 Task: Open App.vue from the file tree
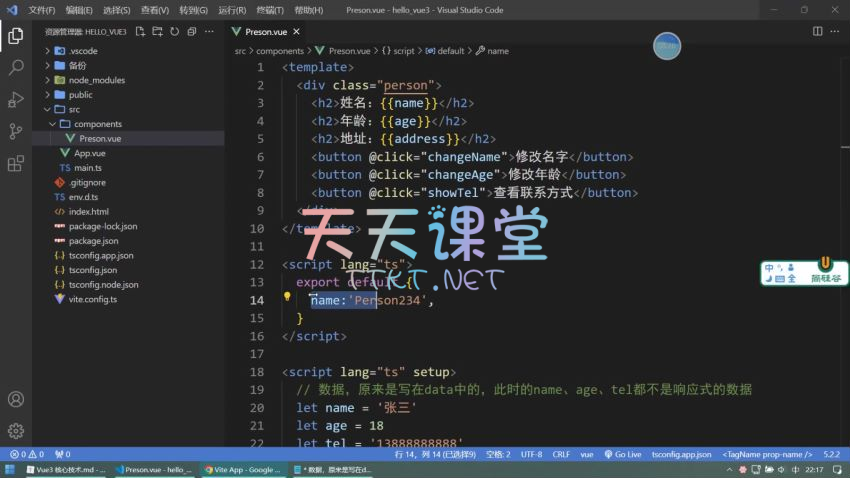(x=89, y=153)
